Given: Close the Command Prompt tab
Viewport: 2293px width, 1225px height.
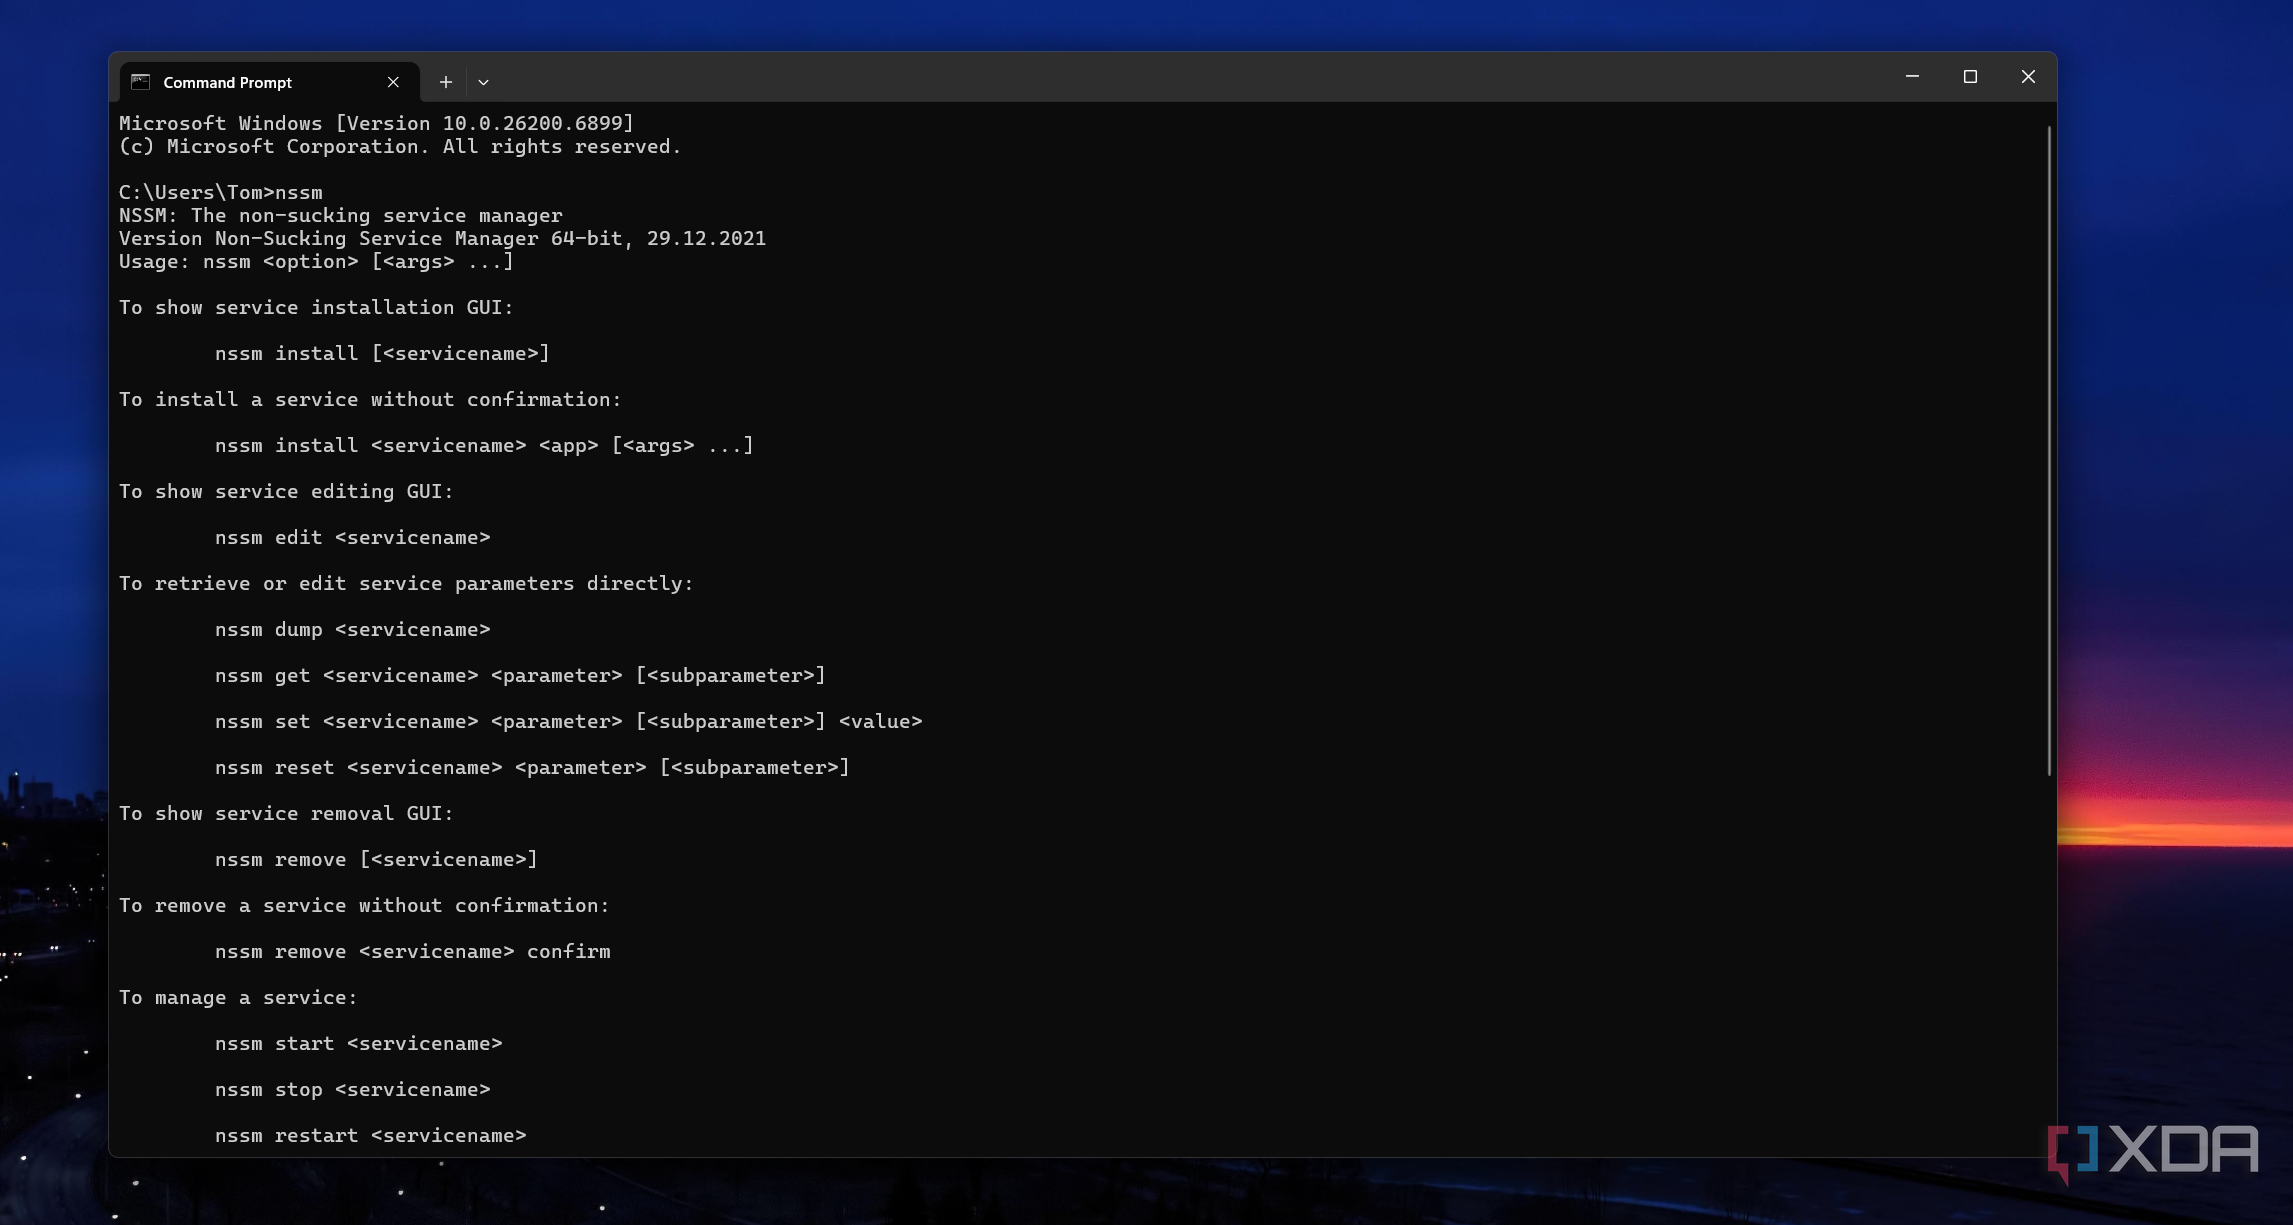Looking at the screenshot, I should [393, 82].
